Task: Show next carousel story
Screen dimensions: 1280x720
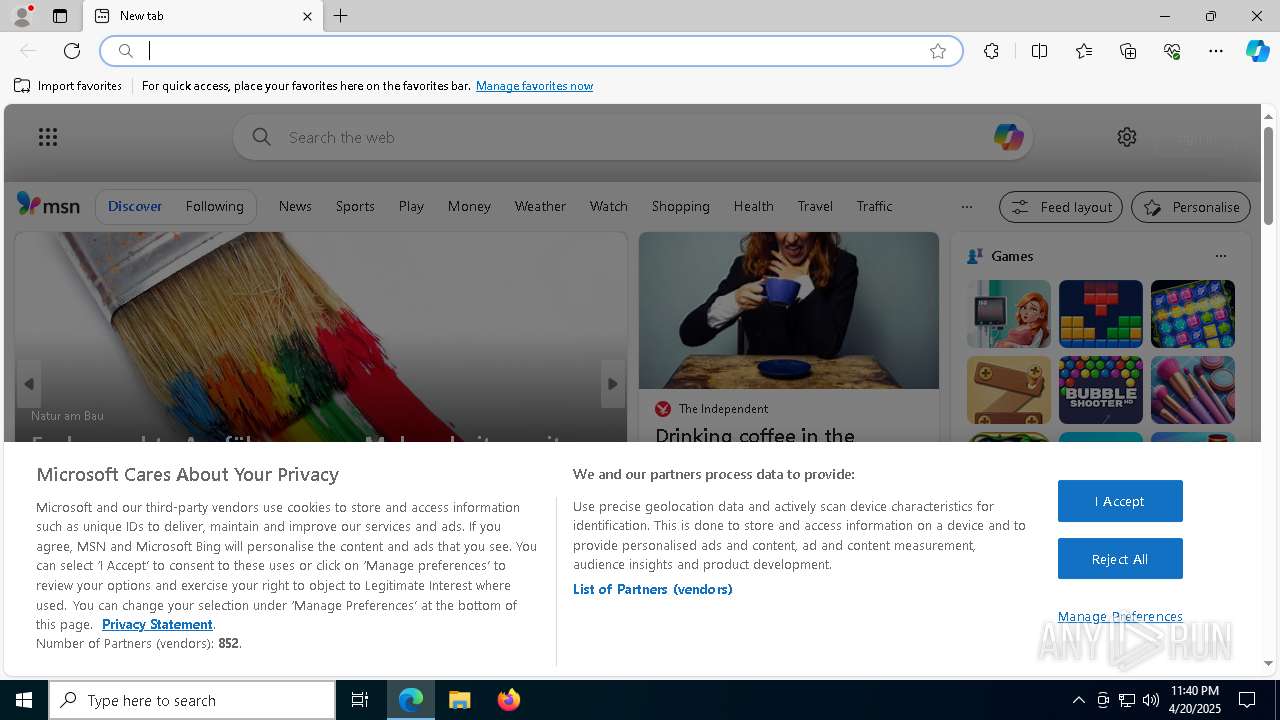Action: click(613, 384)
